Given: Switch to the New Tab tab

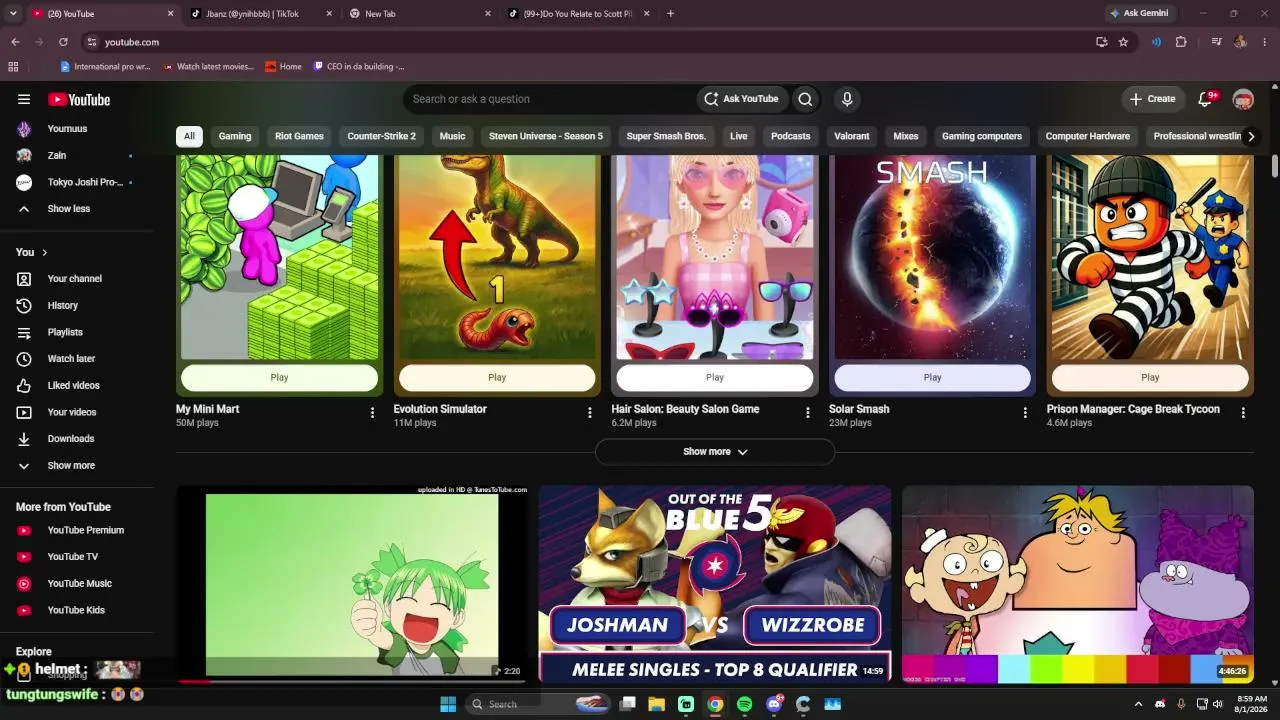Looking at the screenshot, I should tap(420, 14).
